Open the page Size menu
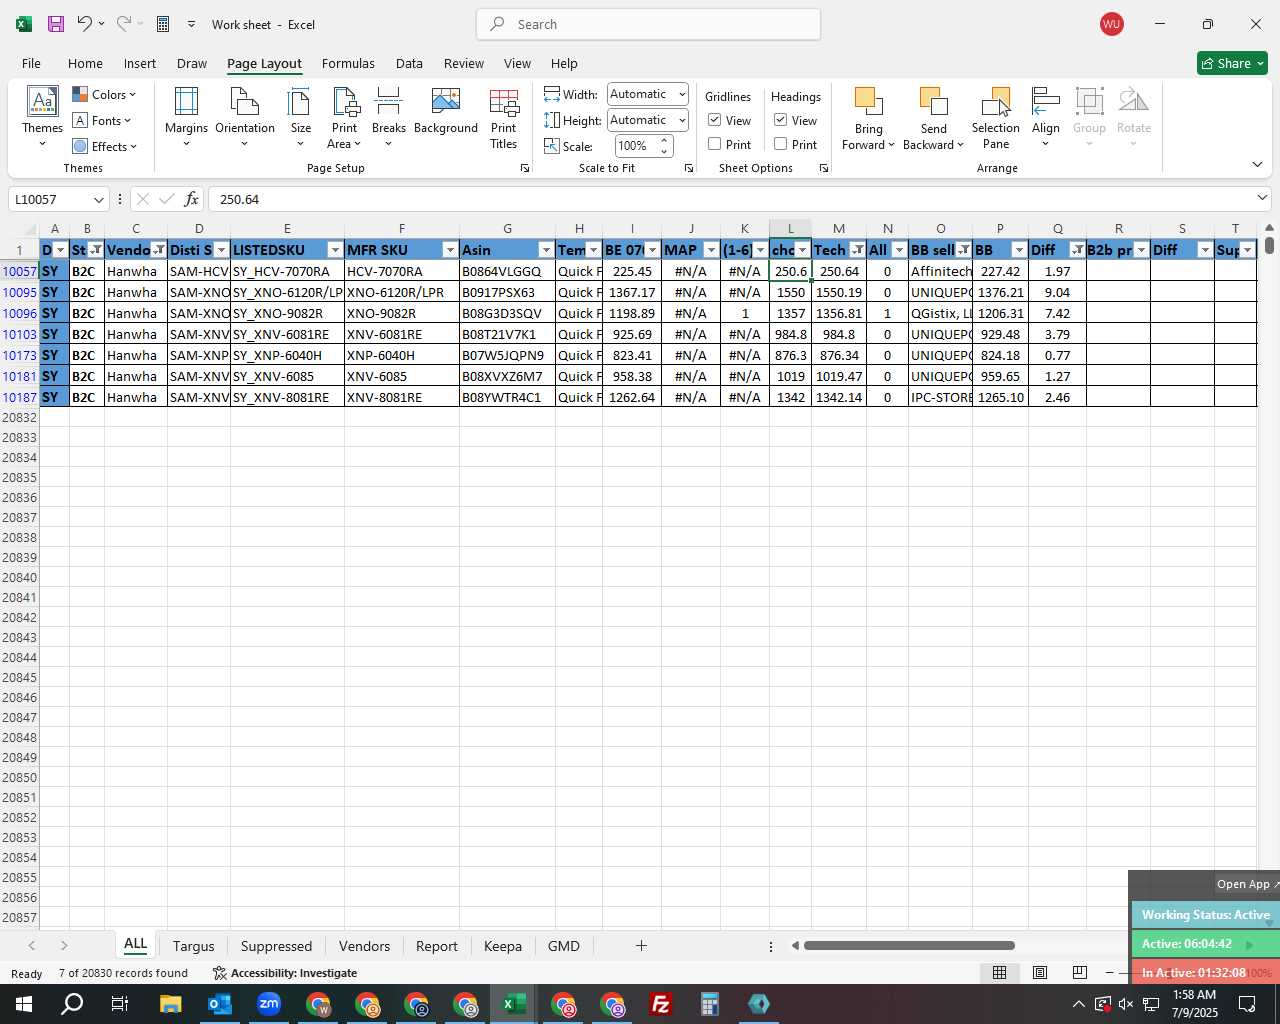Viewport: 1280px width, 1024px height. 300,118
